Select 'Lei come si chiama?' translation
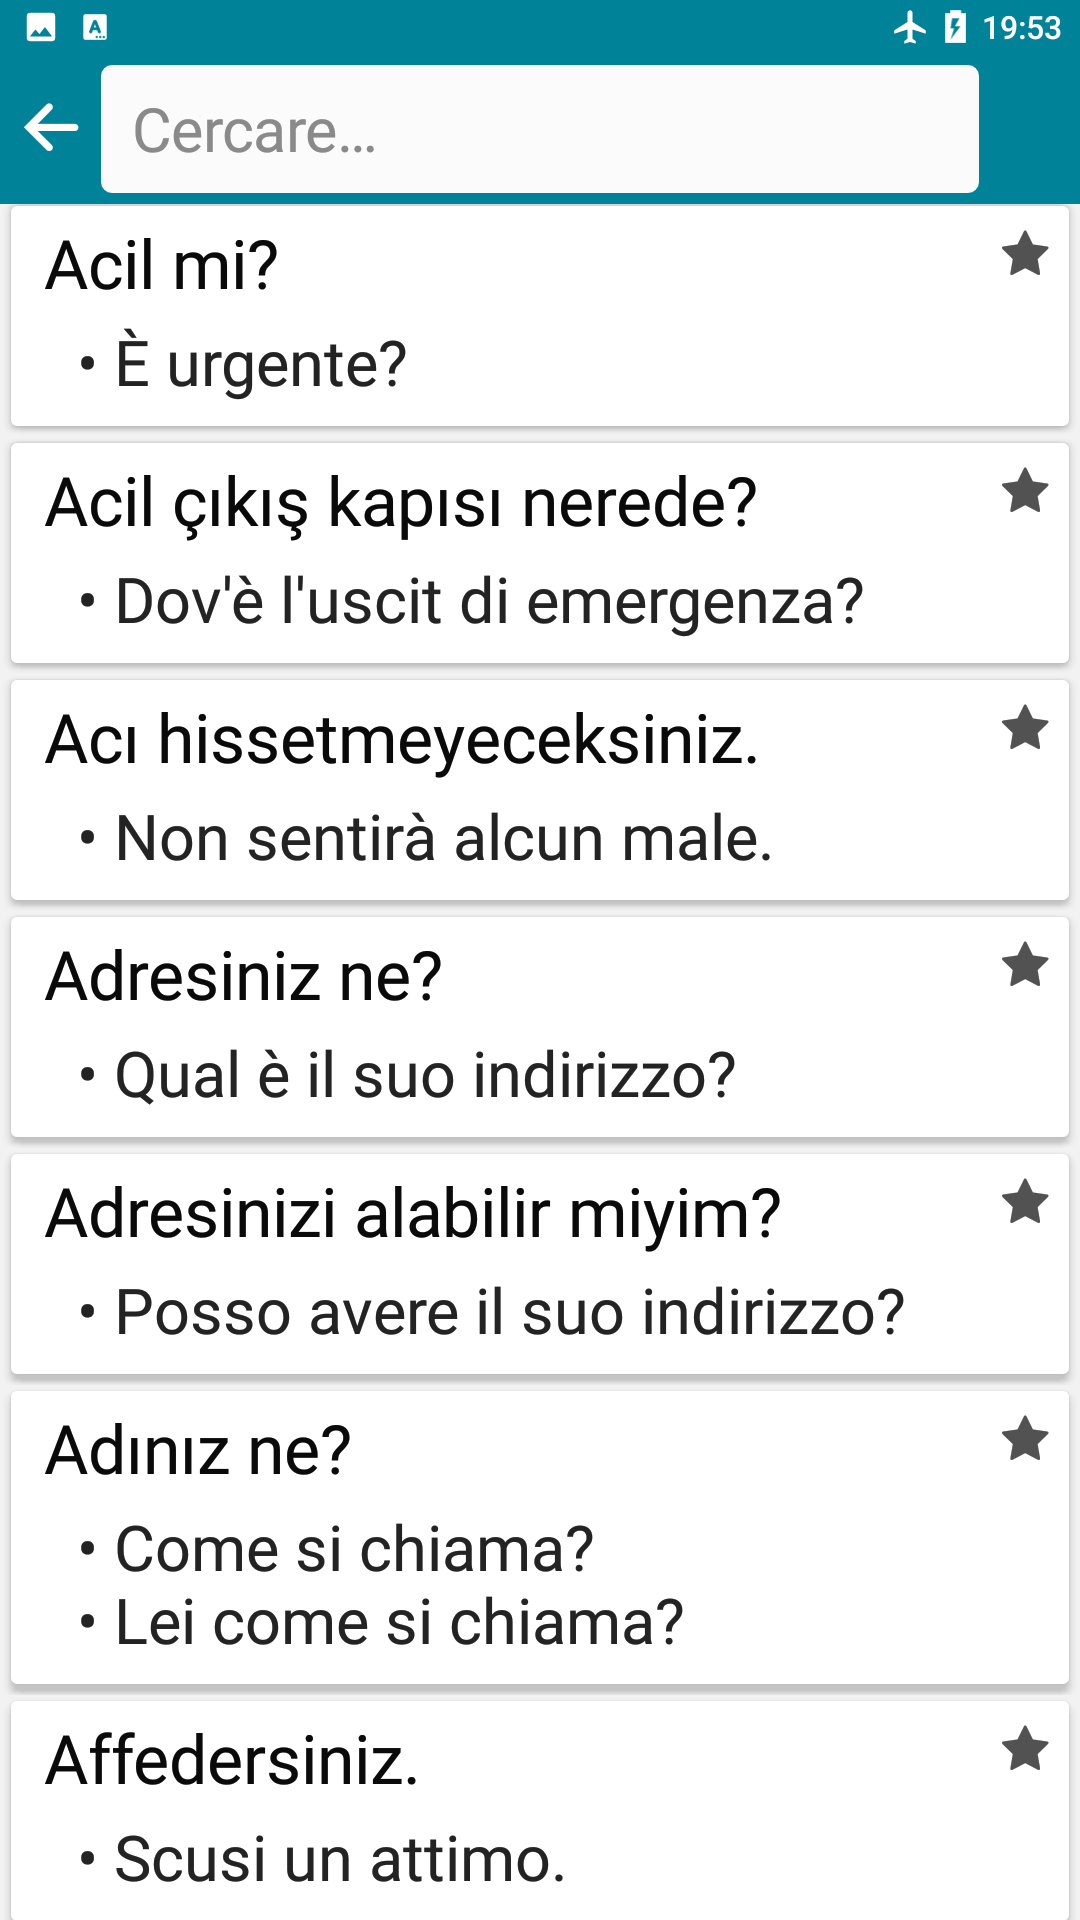The image size is (1080, 1920). tap(399, 1623)
